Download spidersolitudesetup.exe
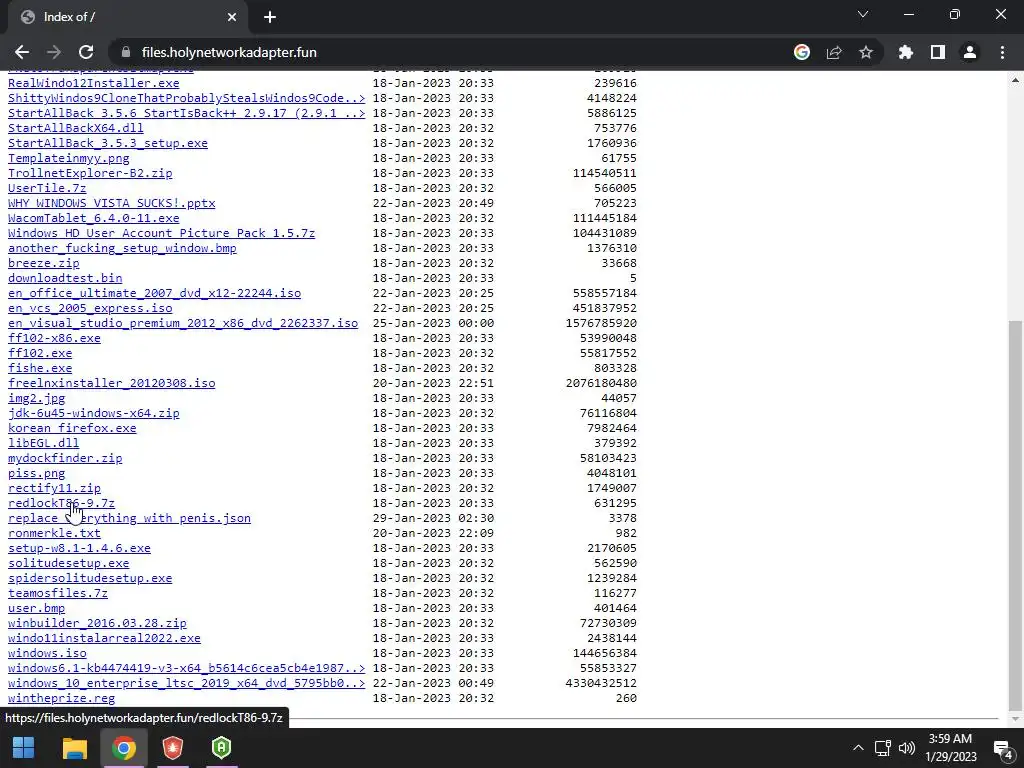1024x768 pixels. [x=90, y=579]
